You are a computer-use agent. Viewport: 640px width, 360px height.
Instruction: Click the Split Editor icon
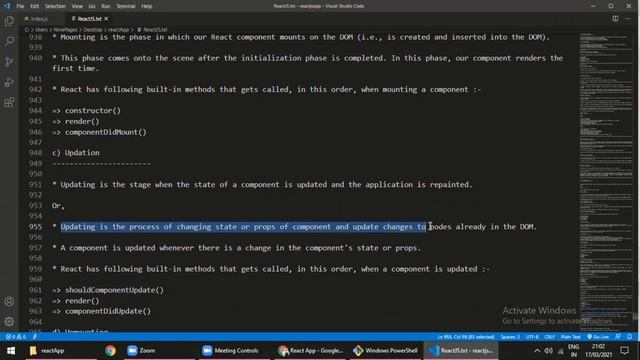tap(615, 19)
